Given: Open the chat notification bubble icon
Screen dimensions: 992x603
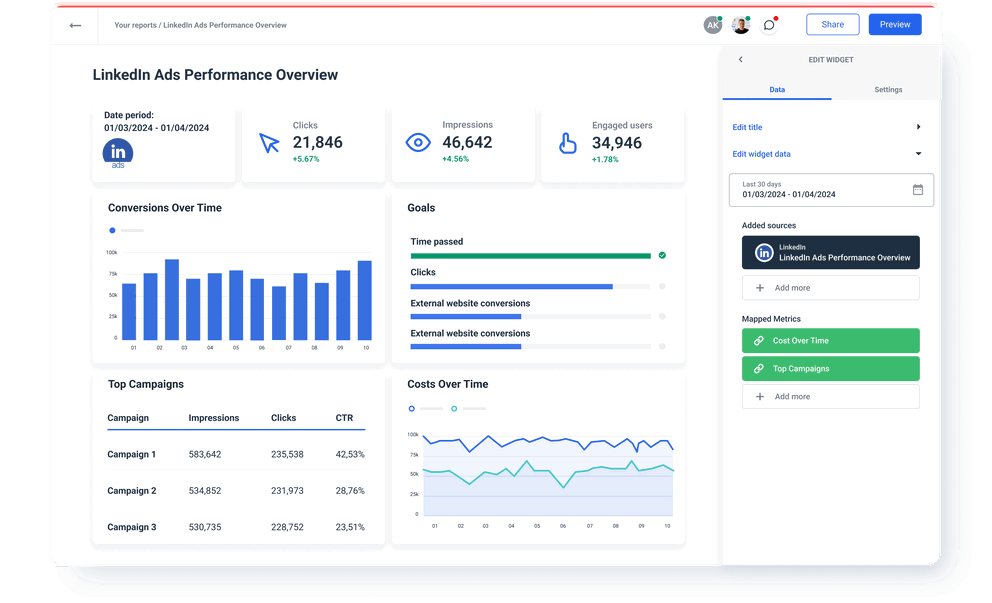Looking at the screenshot, I should [768, 23].
